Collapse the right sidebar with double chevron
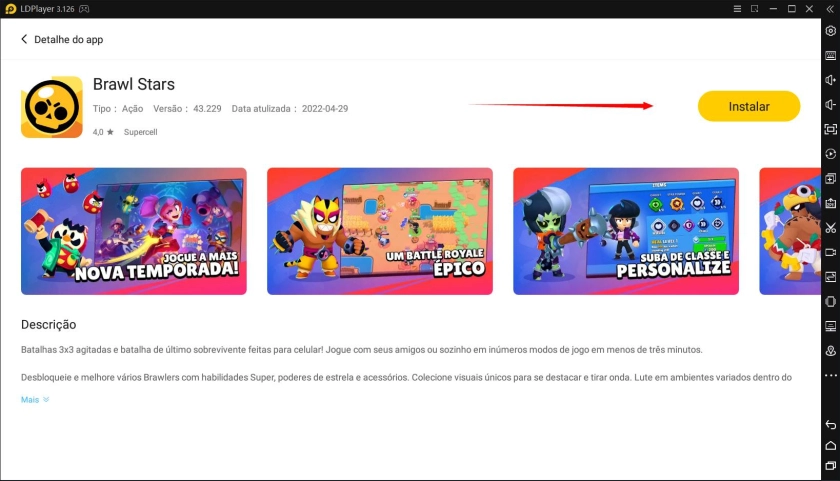Screen dimensions: 840x481 coord(830,9)
